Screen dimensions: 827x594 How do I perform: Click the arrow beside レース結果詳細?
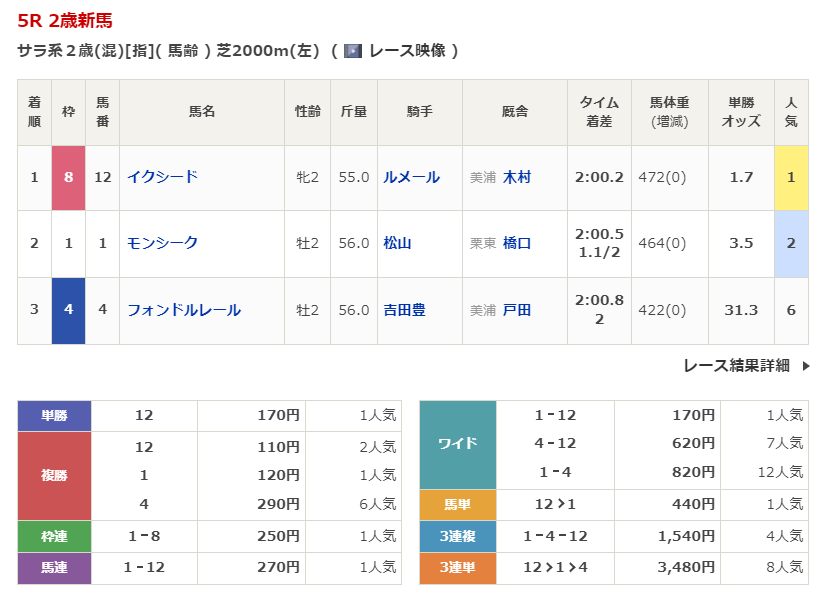point(806,366)
